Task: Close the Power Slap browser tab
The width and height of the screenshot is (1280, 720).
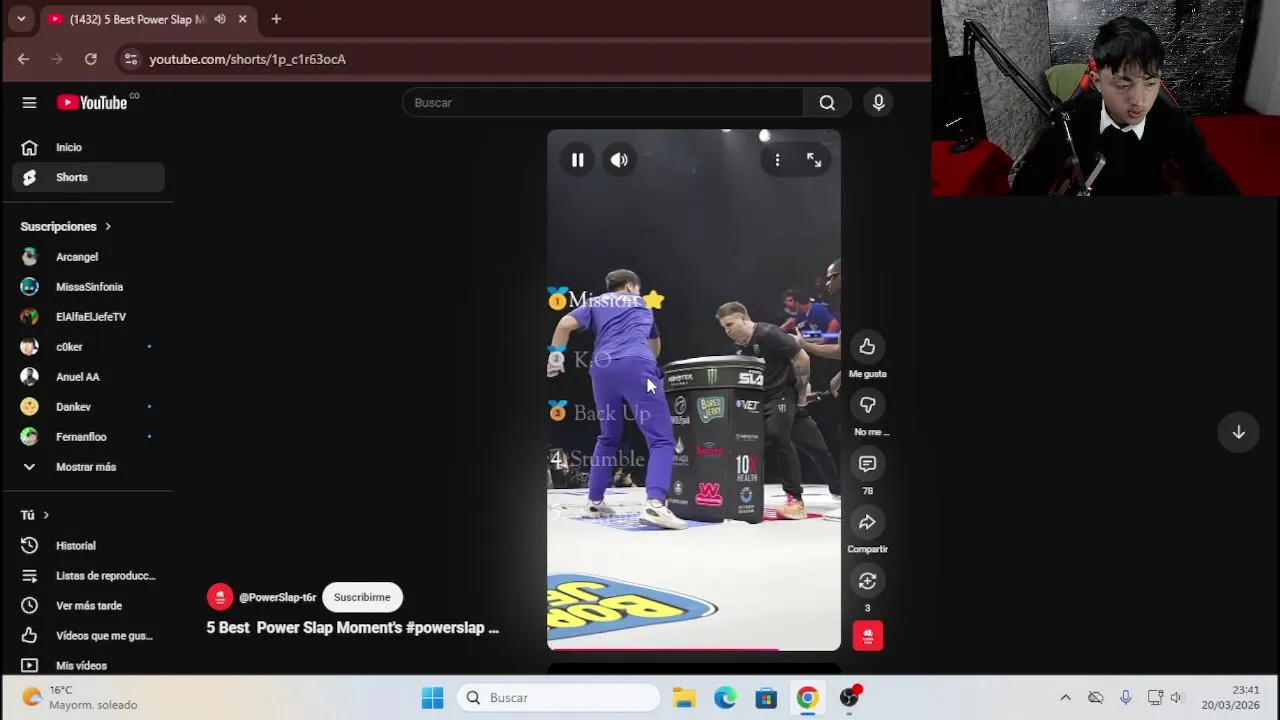Action: (242, 19)
